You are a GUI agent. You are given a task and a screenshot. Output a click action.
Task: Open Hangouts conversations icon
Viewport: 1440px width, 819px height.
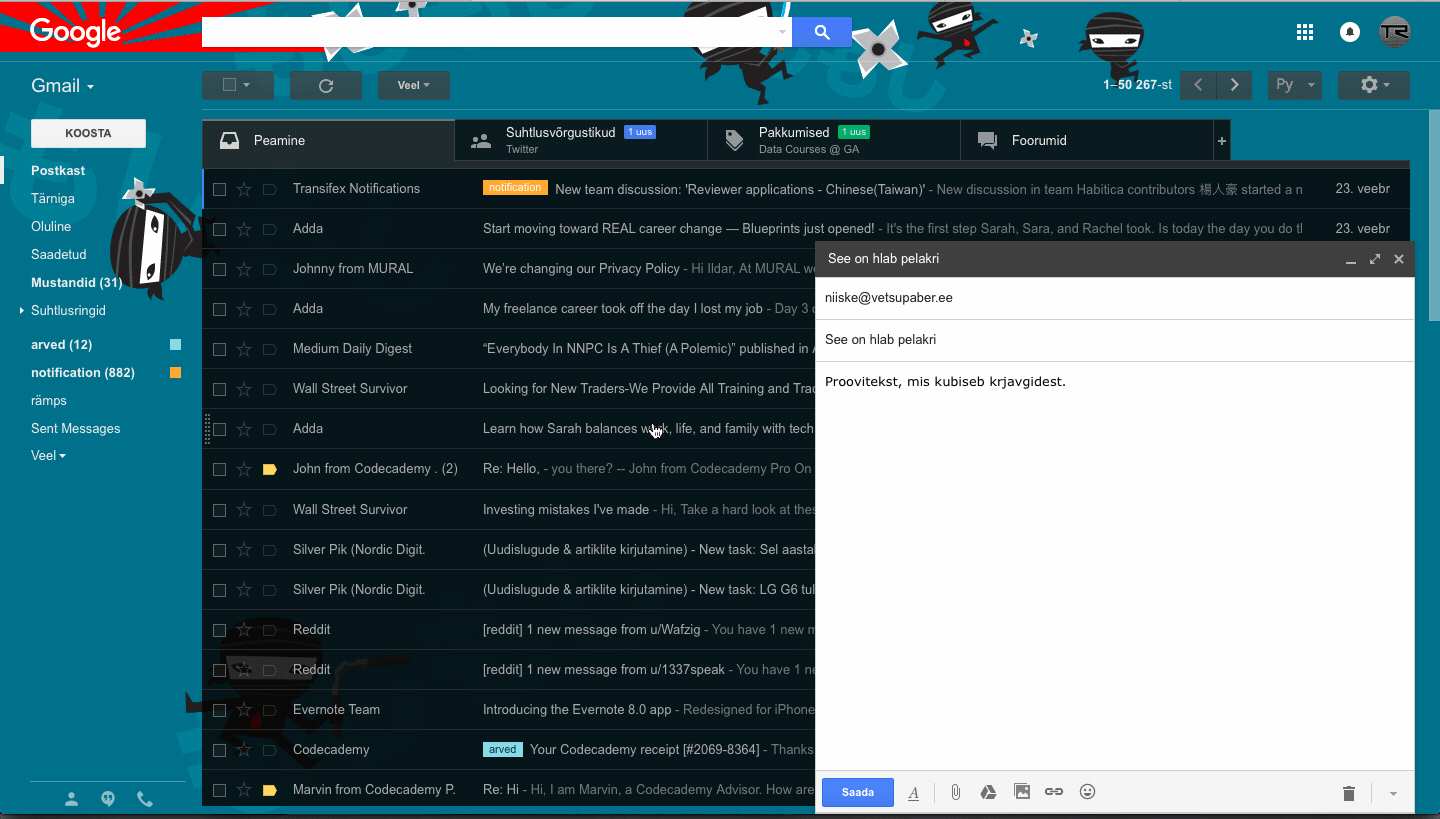pyautogui.click(x=108, y=799)
